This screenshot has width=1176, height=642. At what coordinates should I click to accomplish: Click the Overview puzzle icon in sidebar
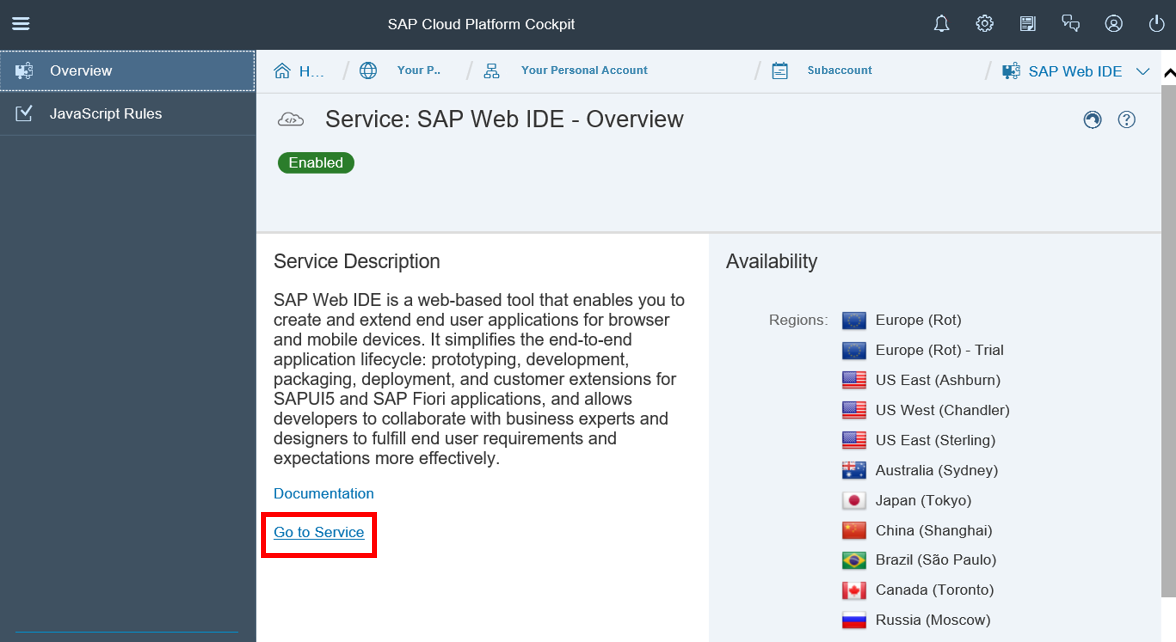tap(24, 70)
